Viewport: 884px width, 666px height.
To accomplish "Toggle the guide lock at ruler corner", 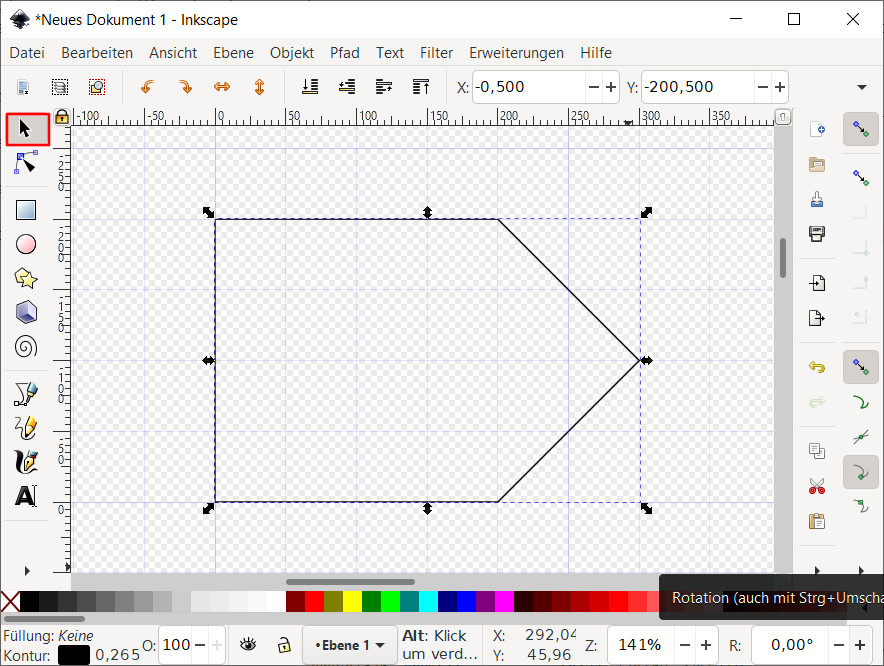I will [x=61, y=117].
